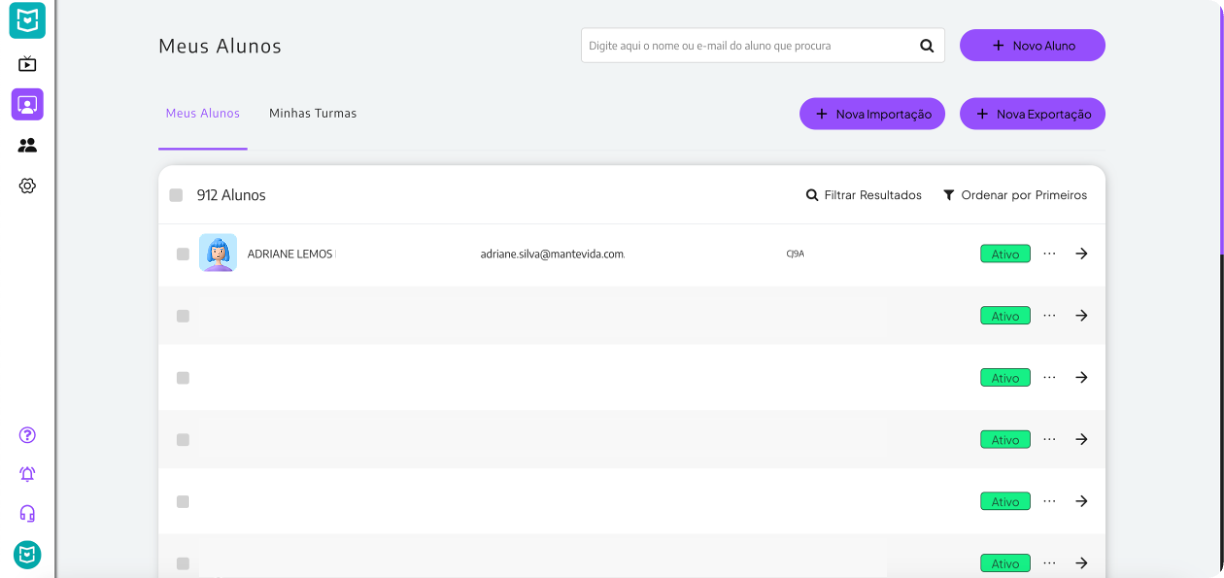Click the Novo Aluno button
The height and width of the screenshot is (578, 1224).
tap(1032, 45)
